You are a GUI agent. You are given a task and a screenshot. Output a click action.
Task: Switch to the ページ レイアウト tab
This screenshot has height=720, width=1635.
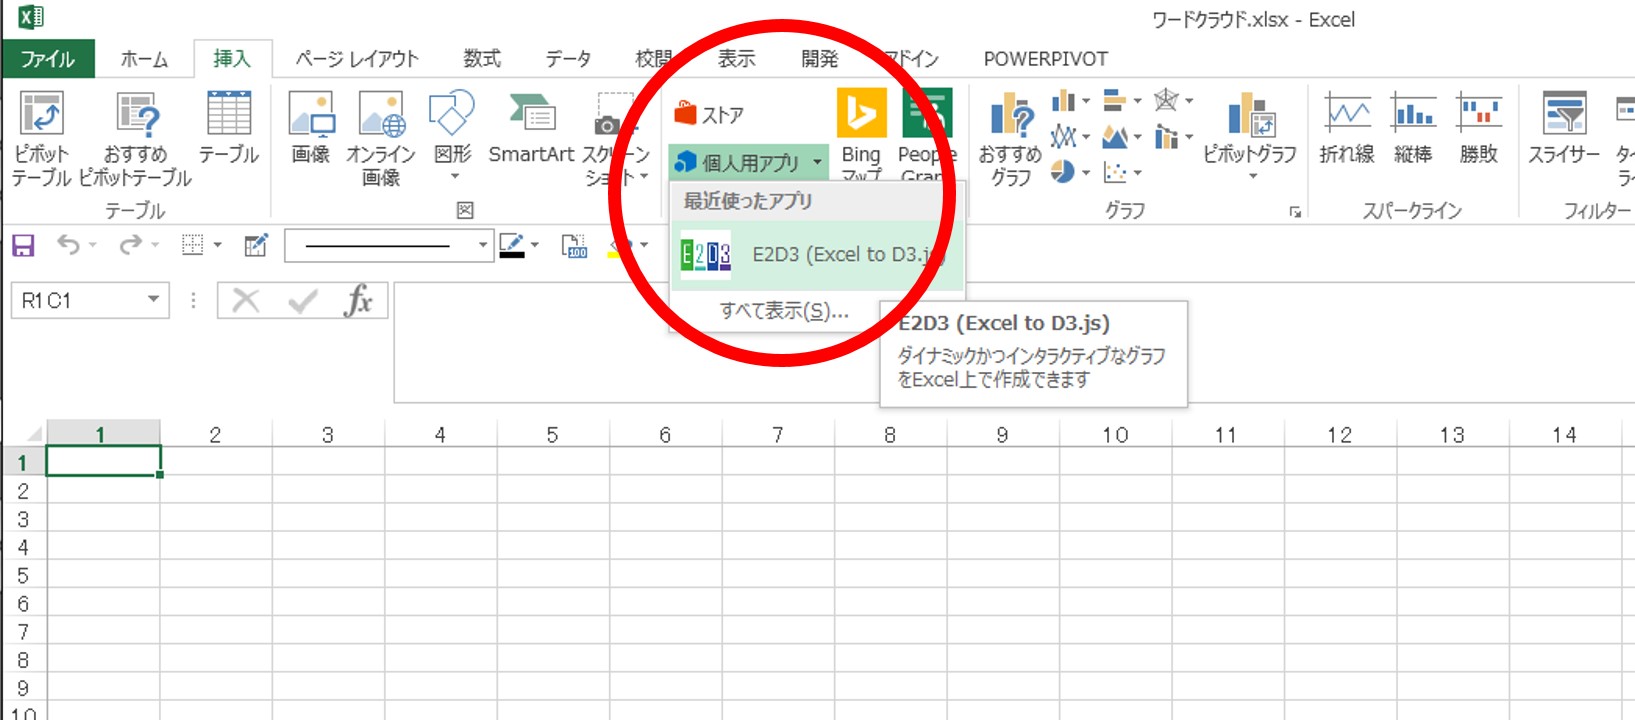(357, 59)
